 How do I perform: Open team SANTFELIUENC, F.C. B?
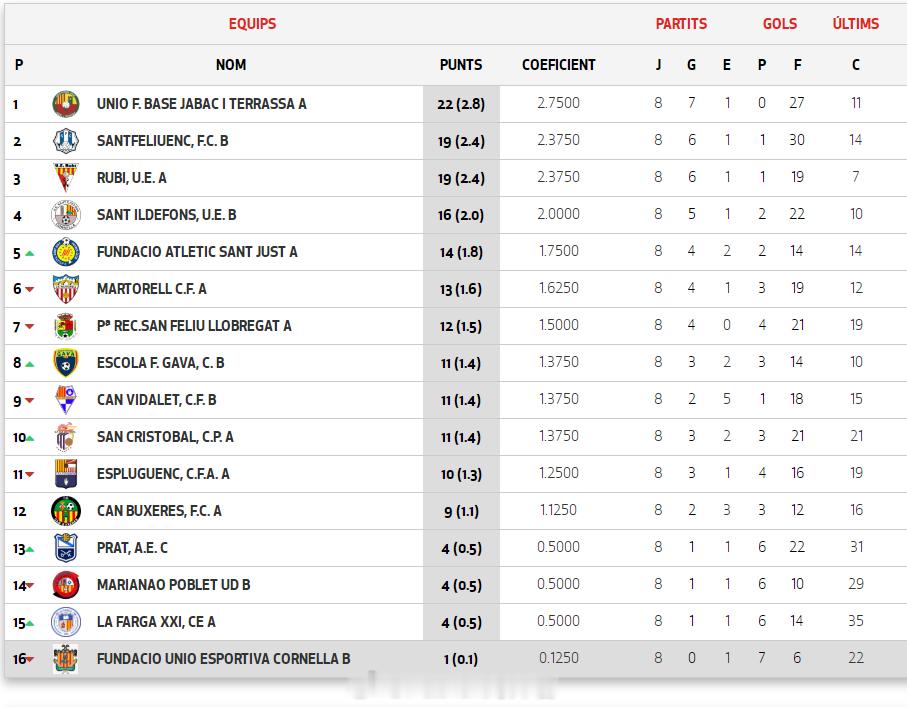[163, 141]
